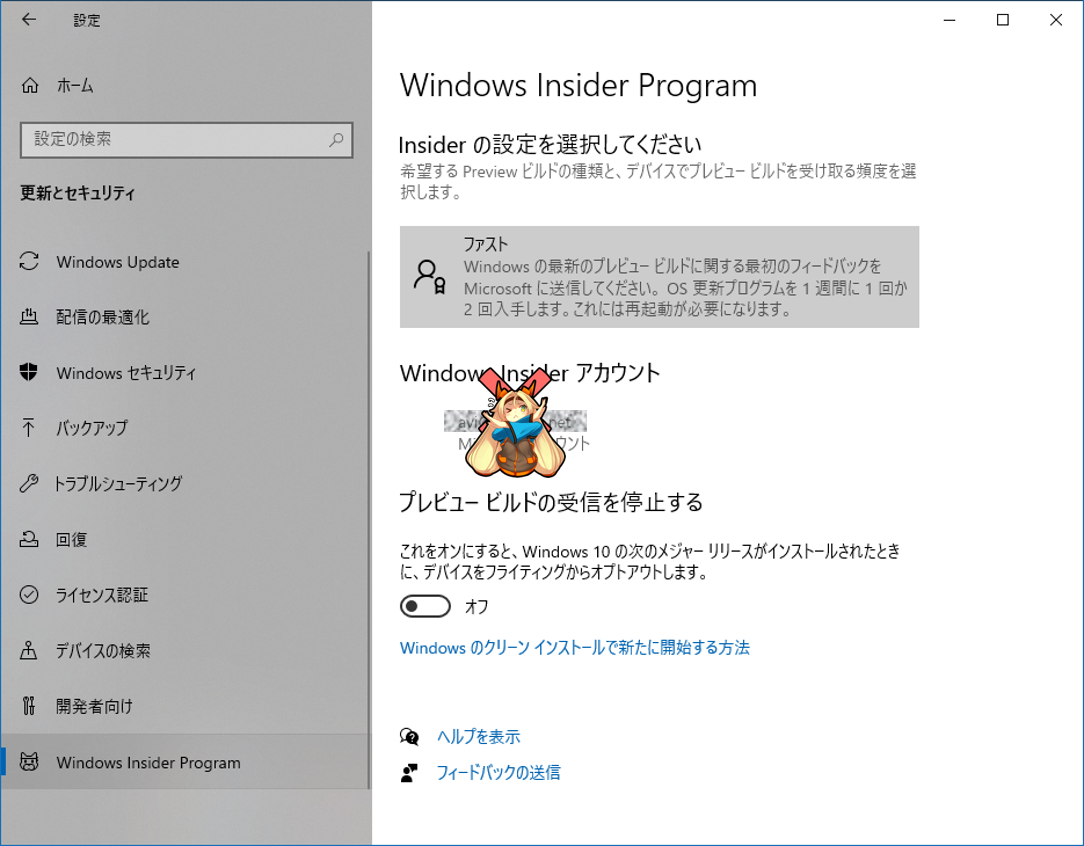The width and height of the screenshot is (1084, 846).
Task: Click the search magnifier icon
Action: click(x=336, y=140)
